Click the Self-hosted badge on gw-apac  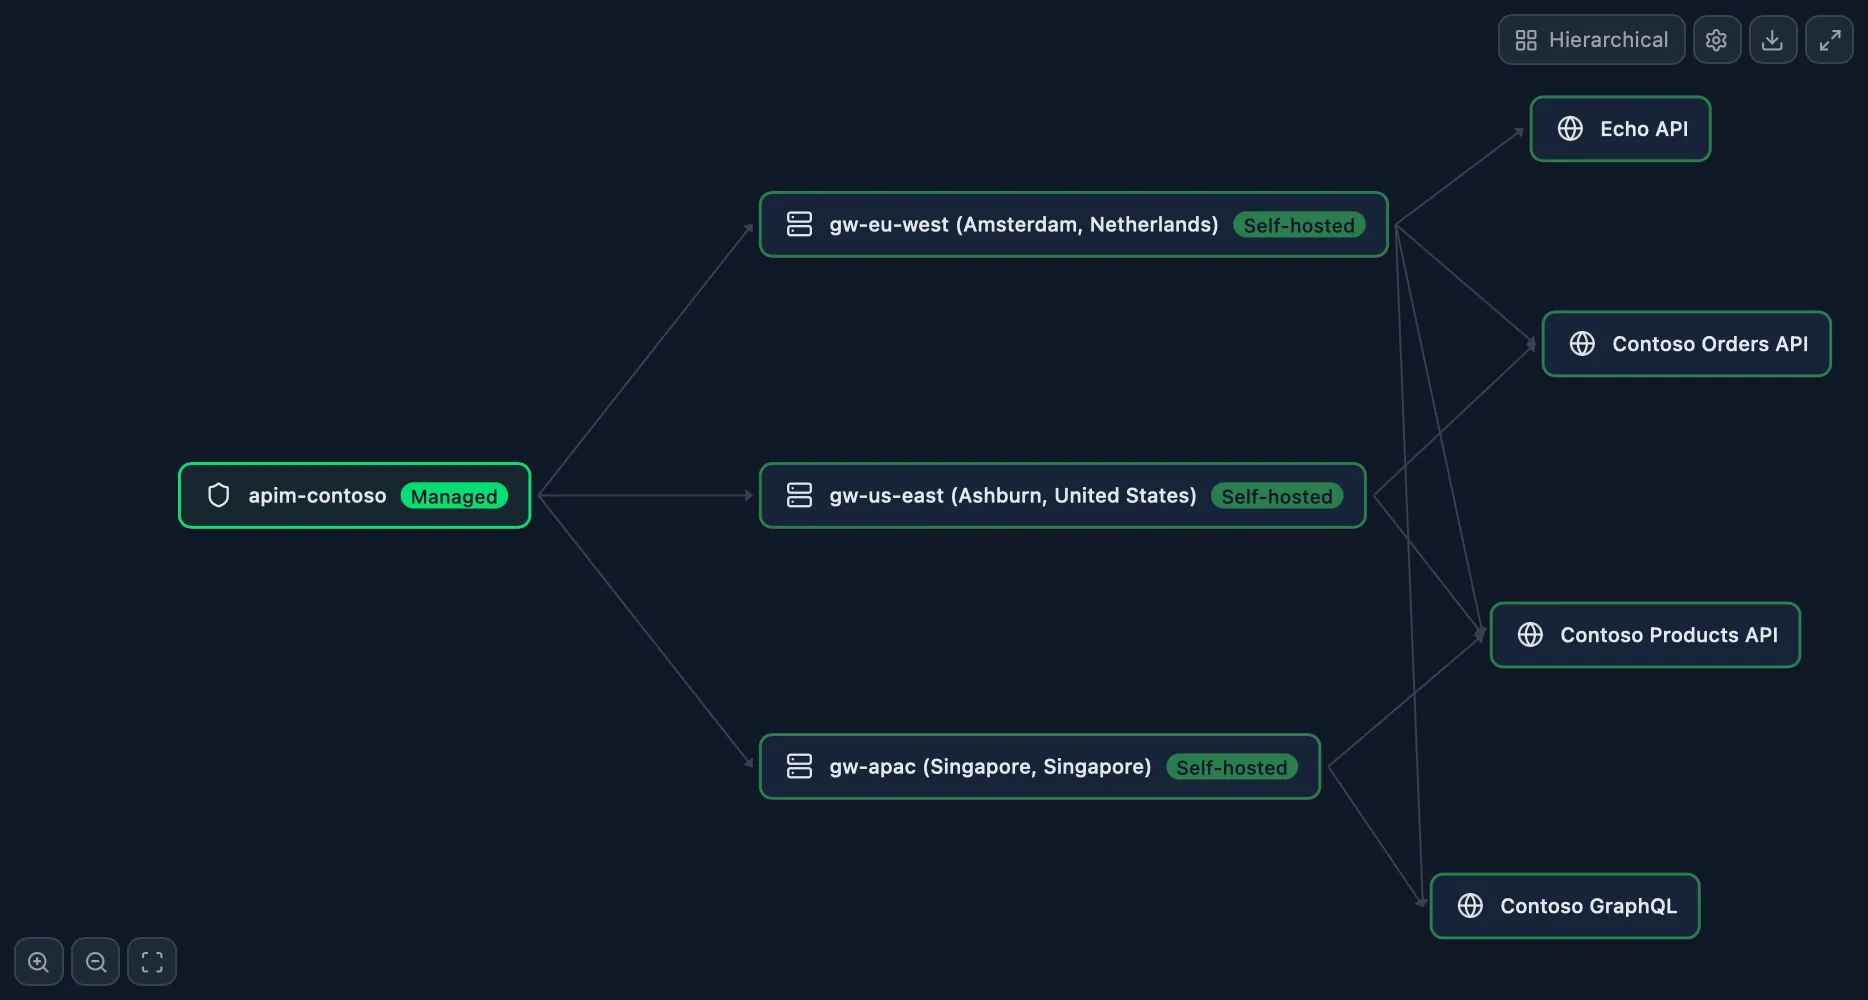click(x=1232, y=767)
